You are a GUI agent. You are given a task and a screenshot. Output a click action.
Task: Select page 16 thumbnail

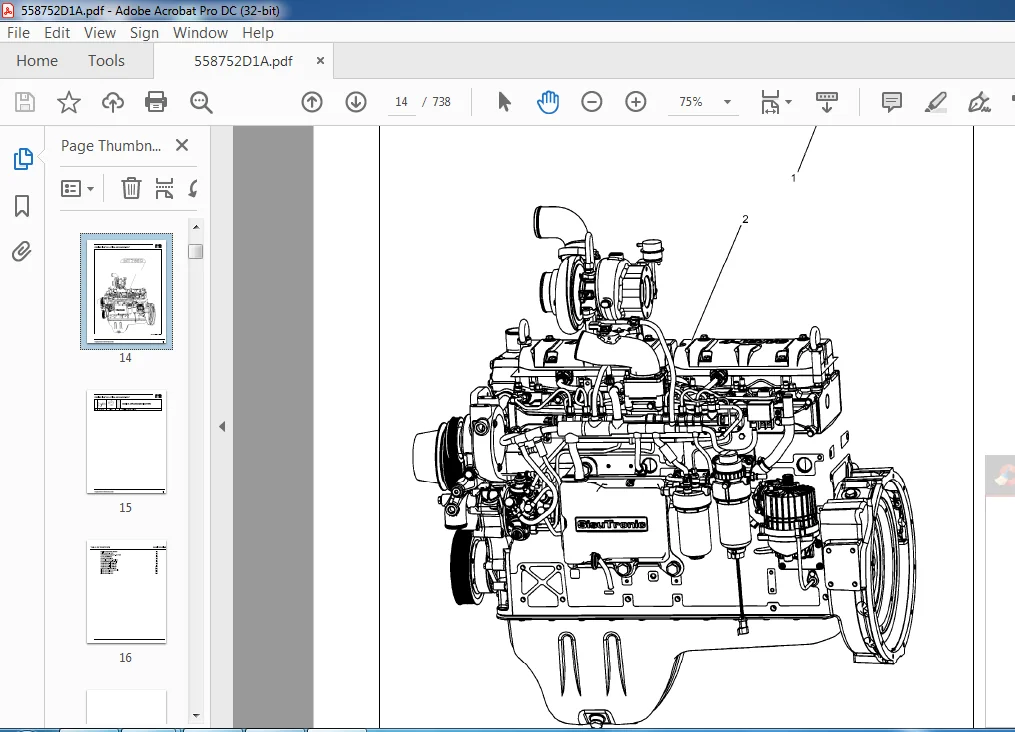pyautogui.click(x=126, y=592)
